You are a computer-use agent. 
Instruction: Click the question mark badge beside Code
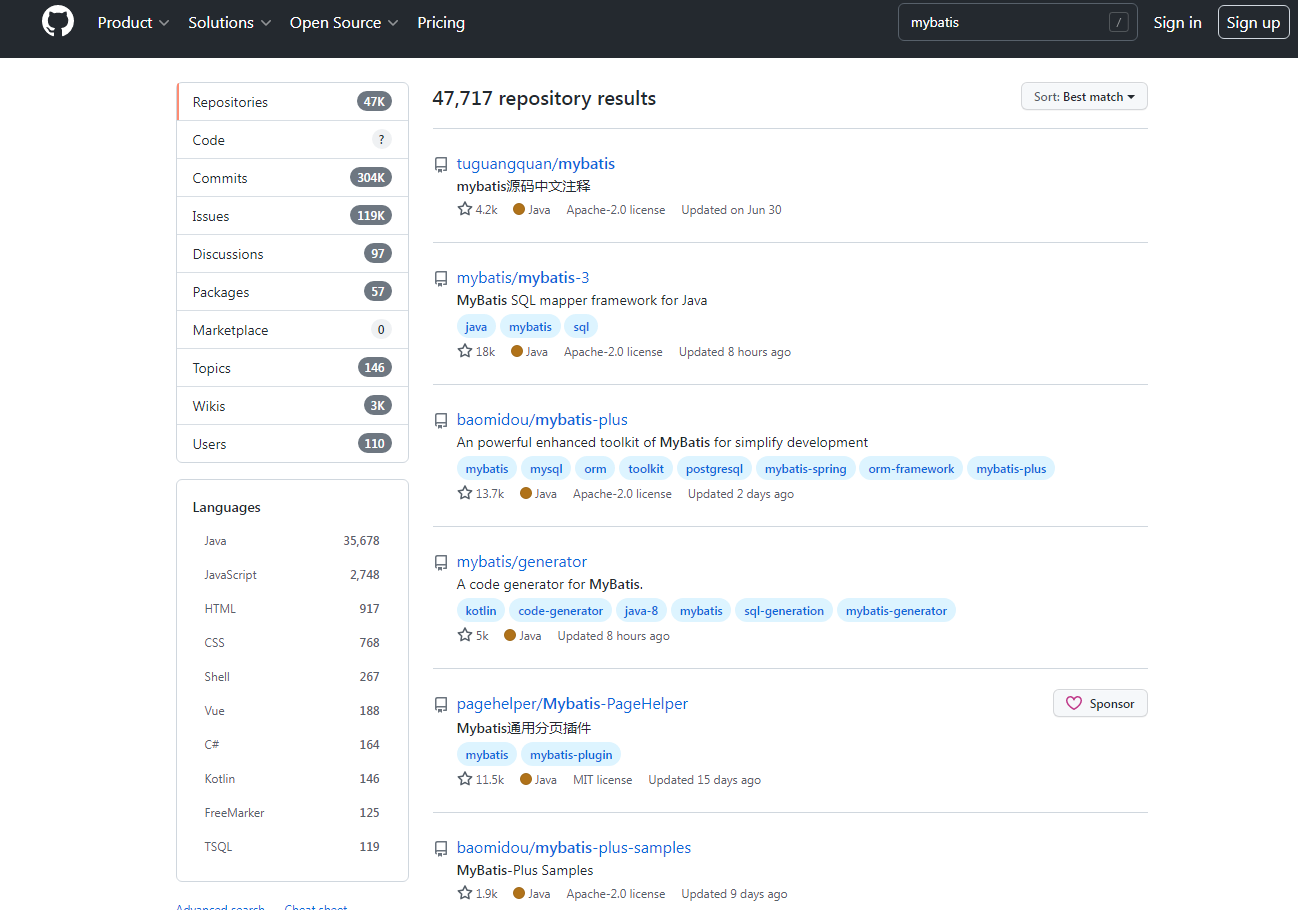tap(381, 140)
